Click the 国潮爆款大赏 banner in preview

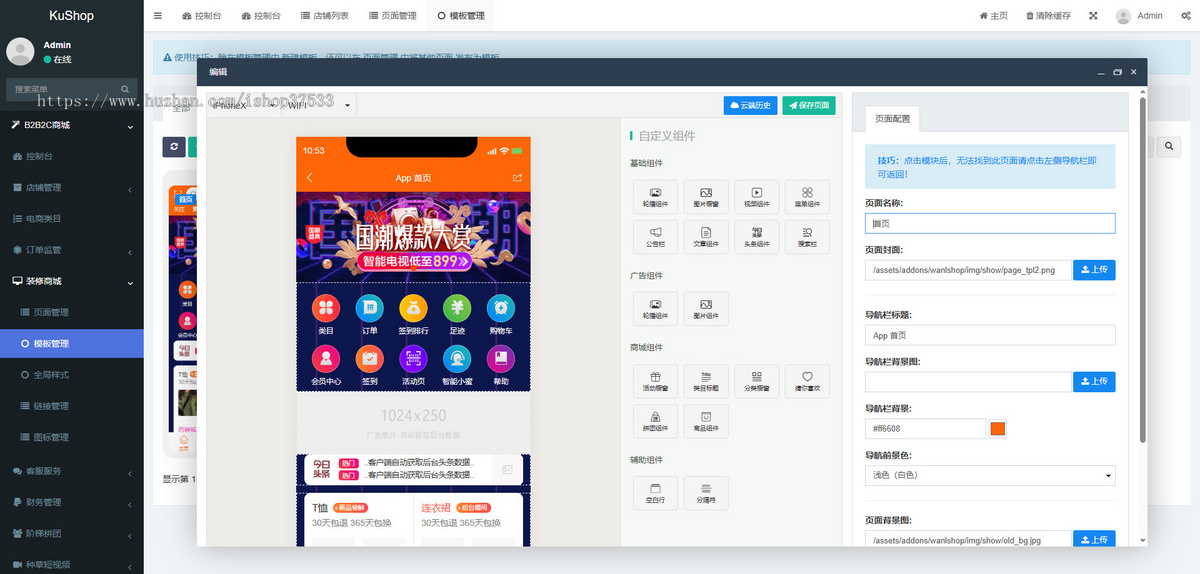click(x=413, y=237)
